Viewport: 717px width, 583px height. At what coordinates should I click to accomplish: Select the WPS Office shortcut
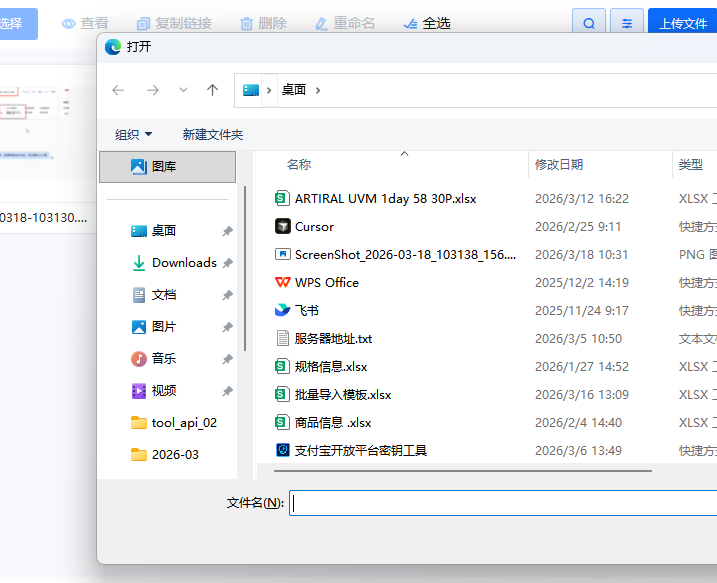(x=326, y=283)
